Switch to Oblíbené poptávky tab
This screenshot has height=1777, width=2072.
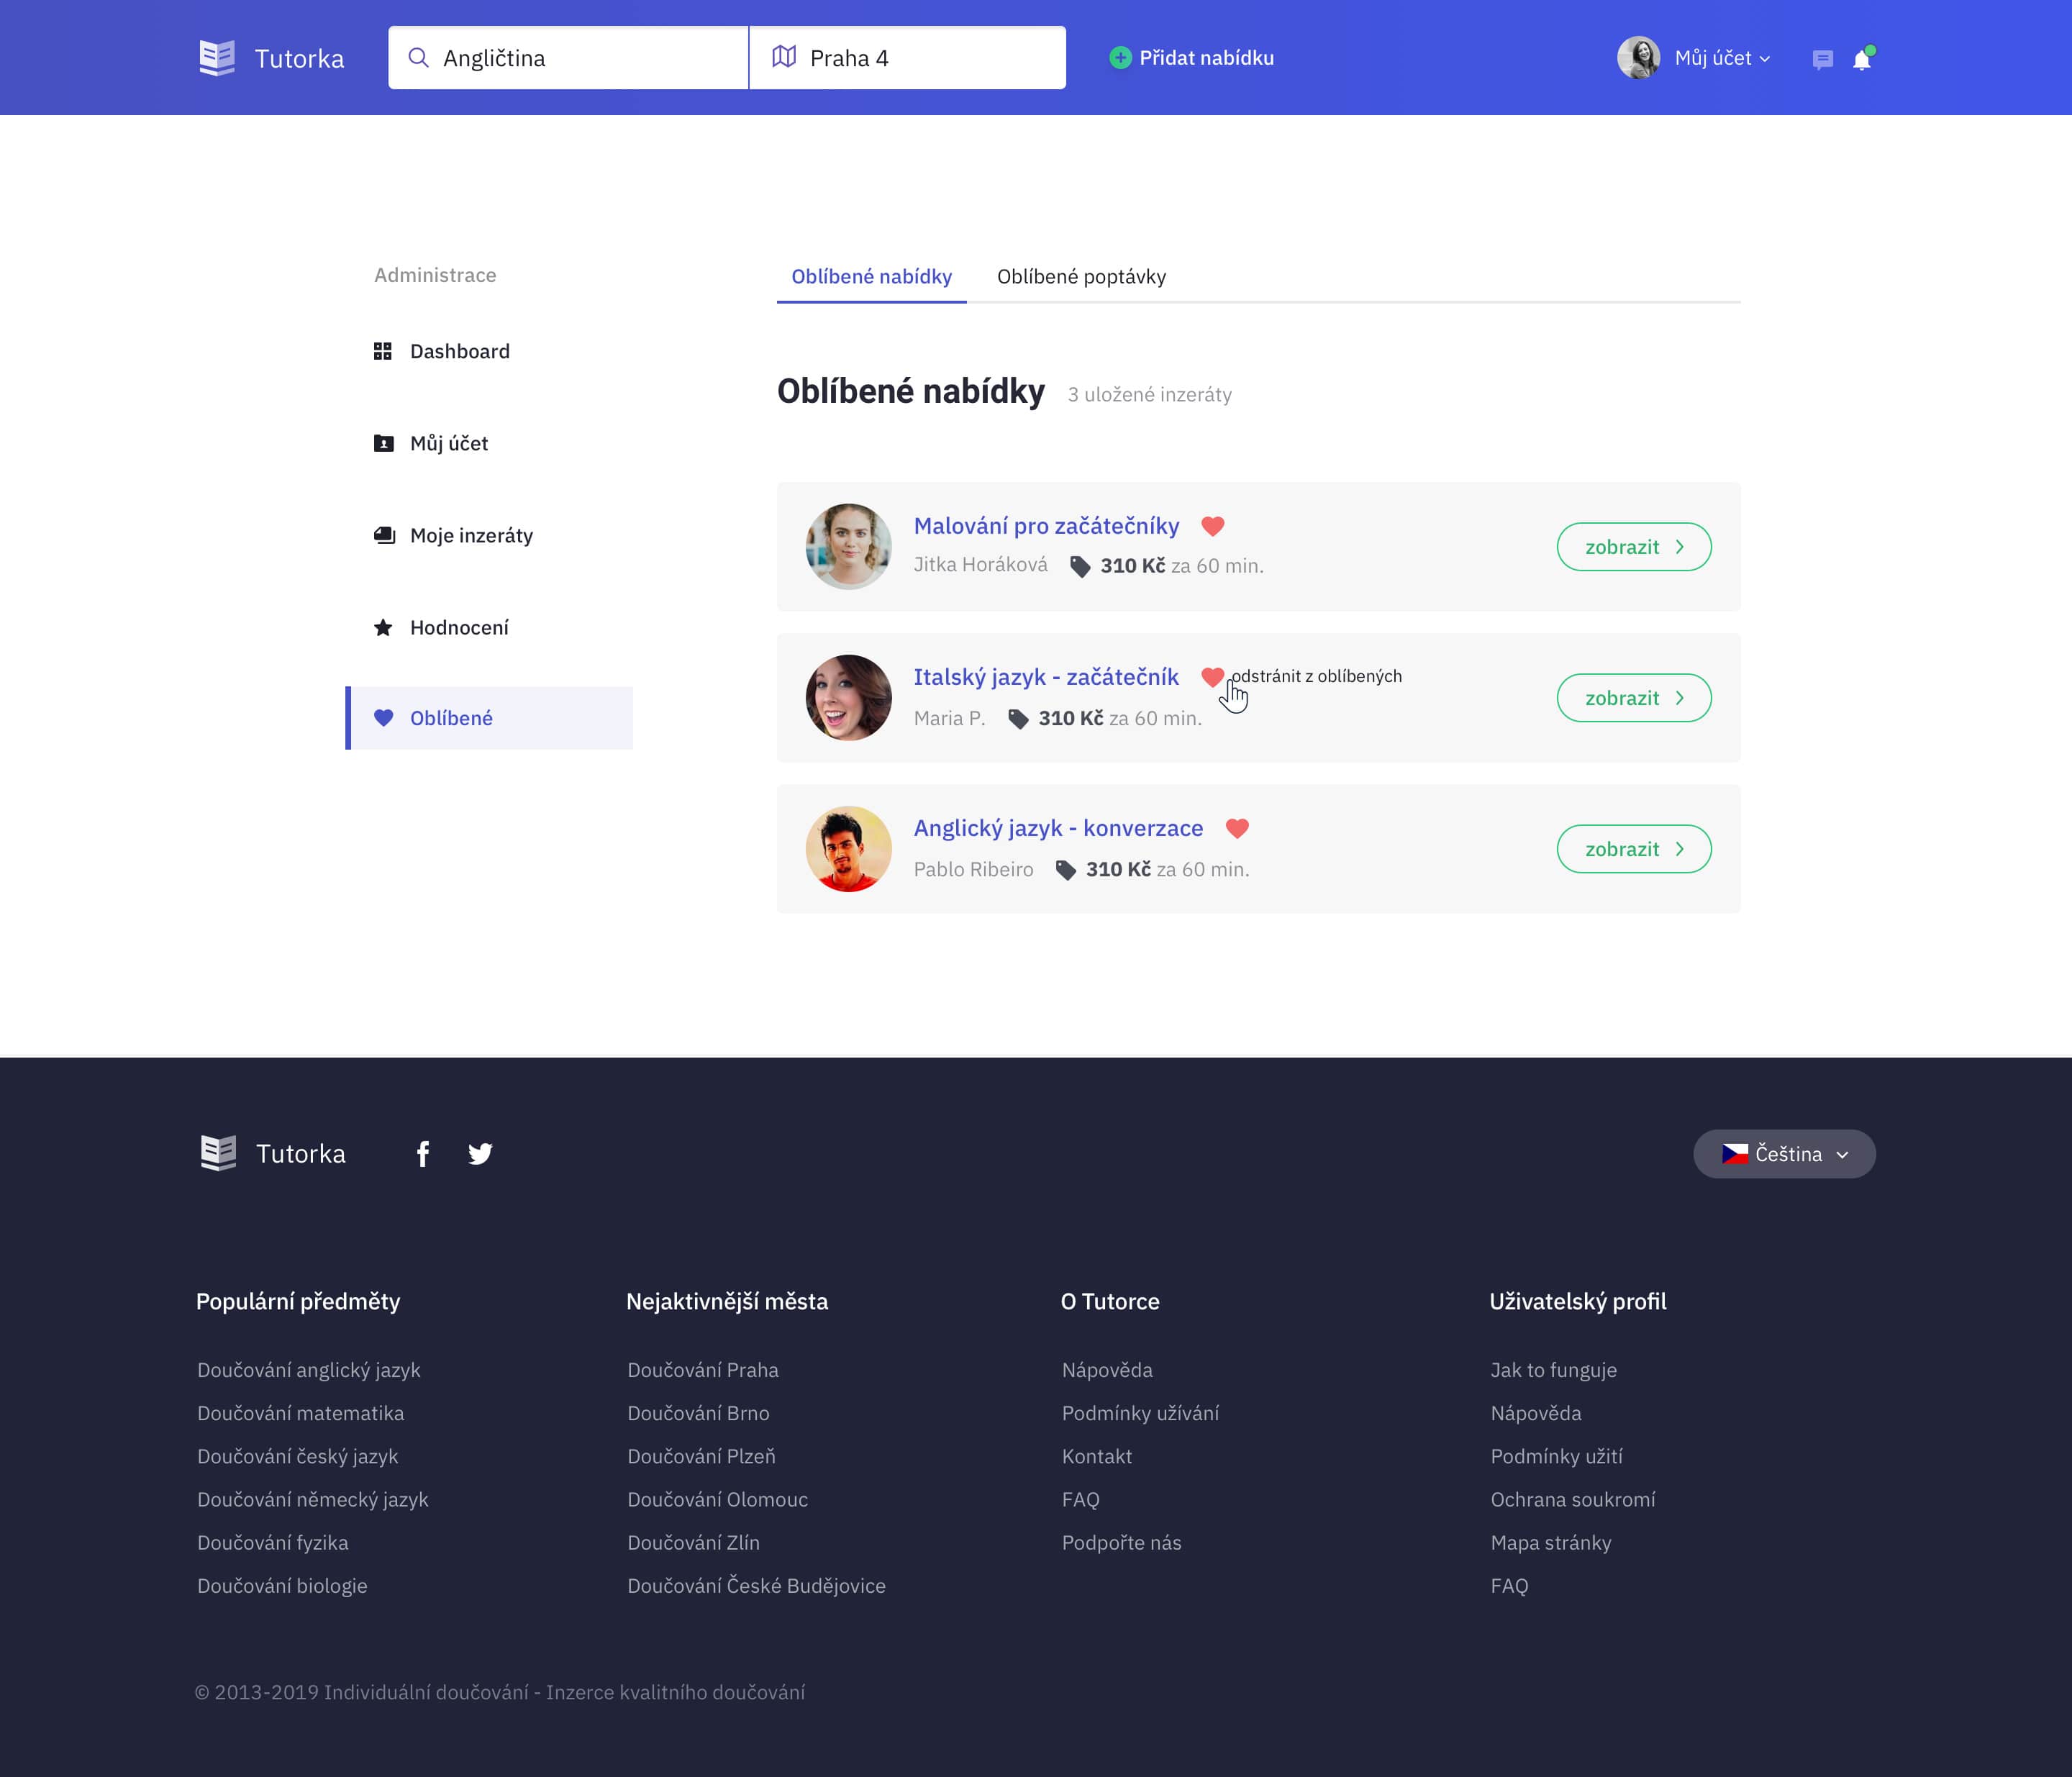tap(1081, 277)
